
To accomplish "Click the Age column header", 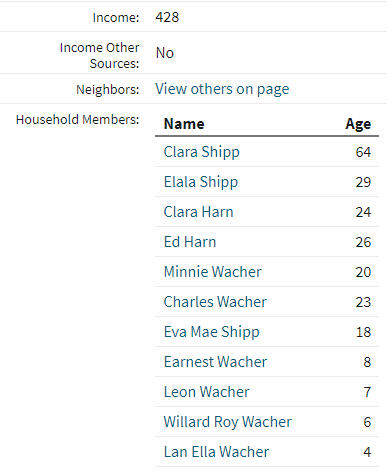I will click(x=358, y=125).
